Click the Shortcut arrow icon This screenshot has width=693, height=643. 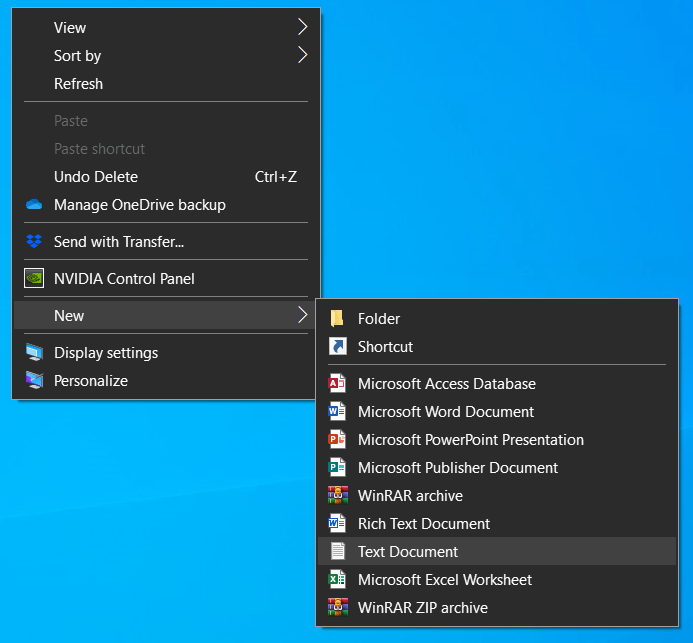pyautogui.click(x=337, y=347)
